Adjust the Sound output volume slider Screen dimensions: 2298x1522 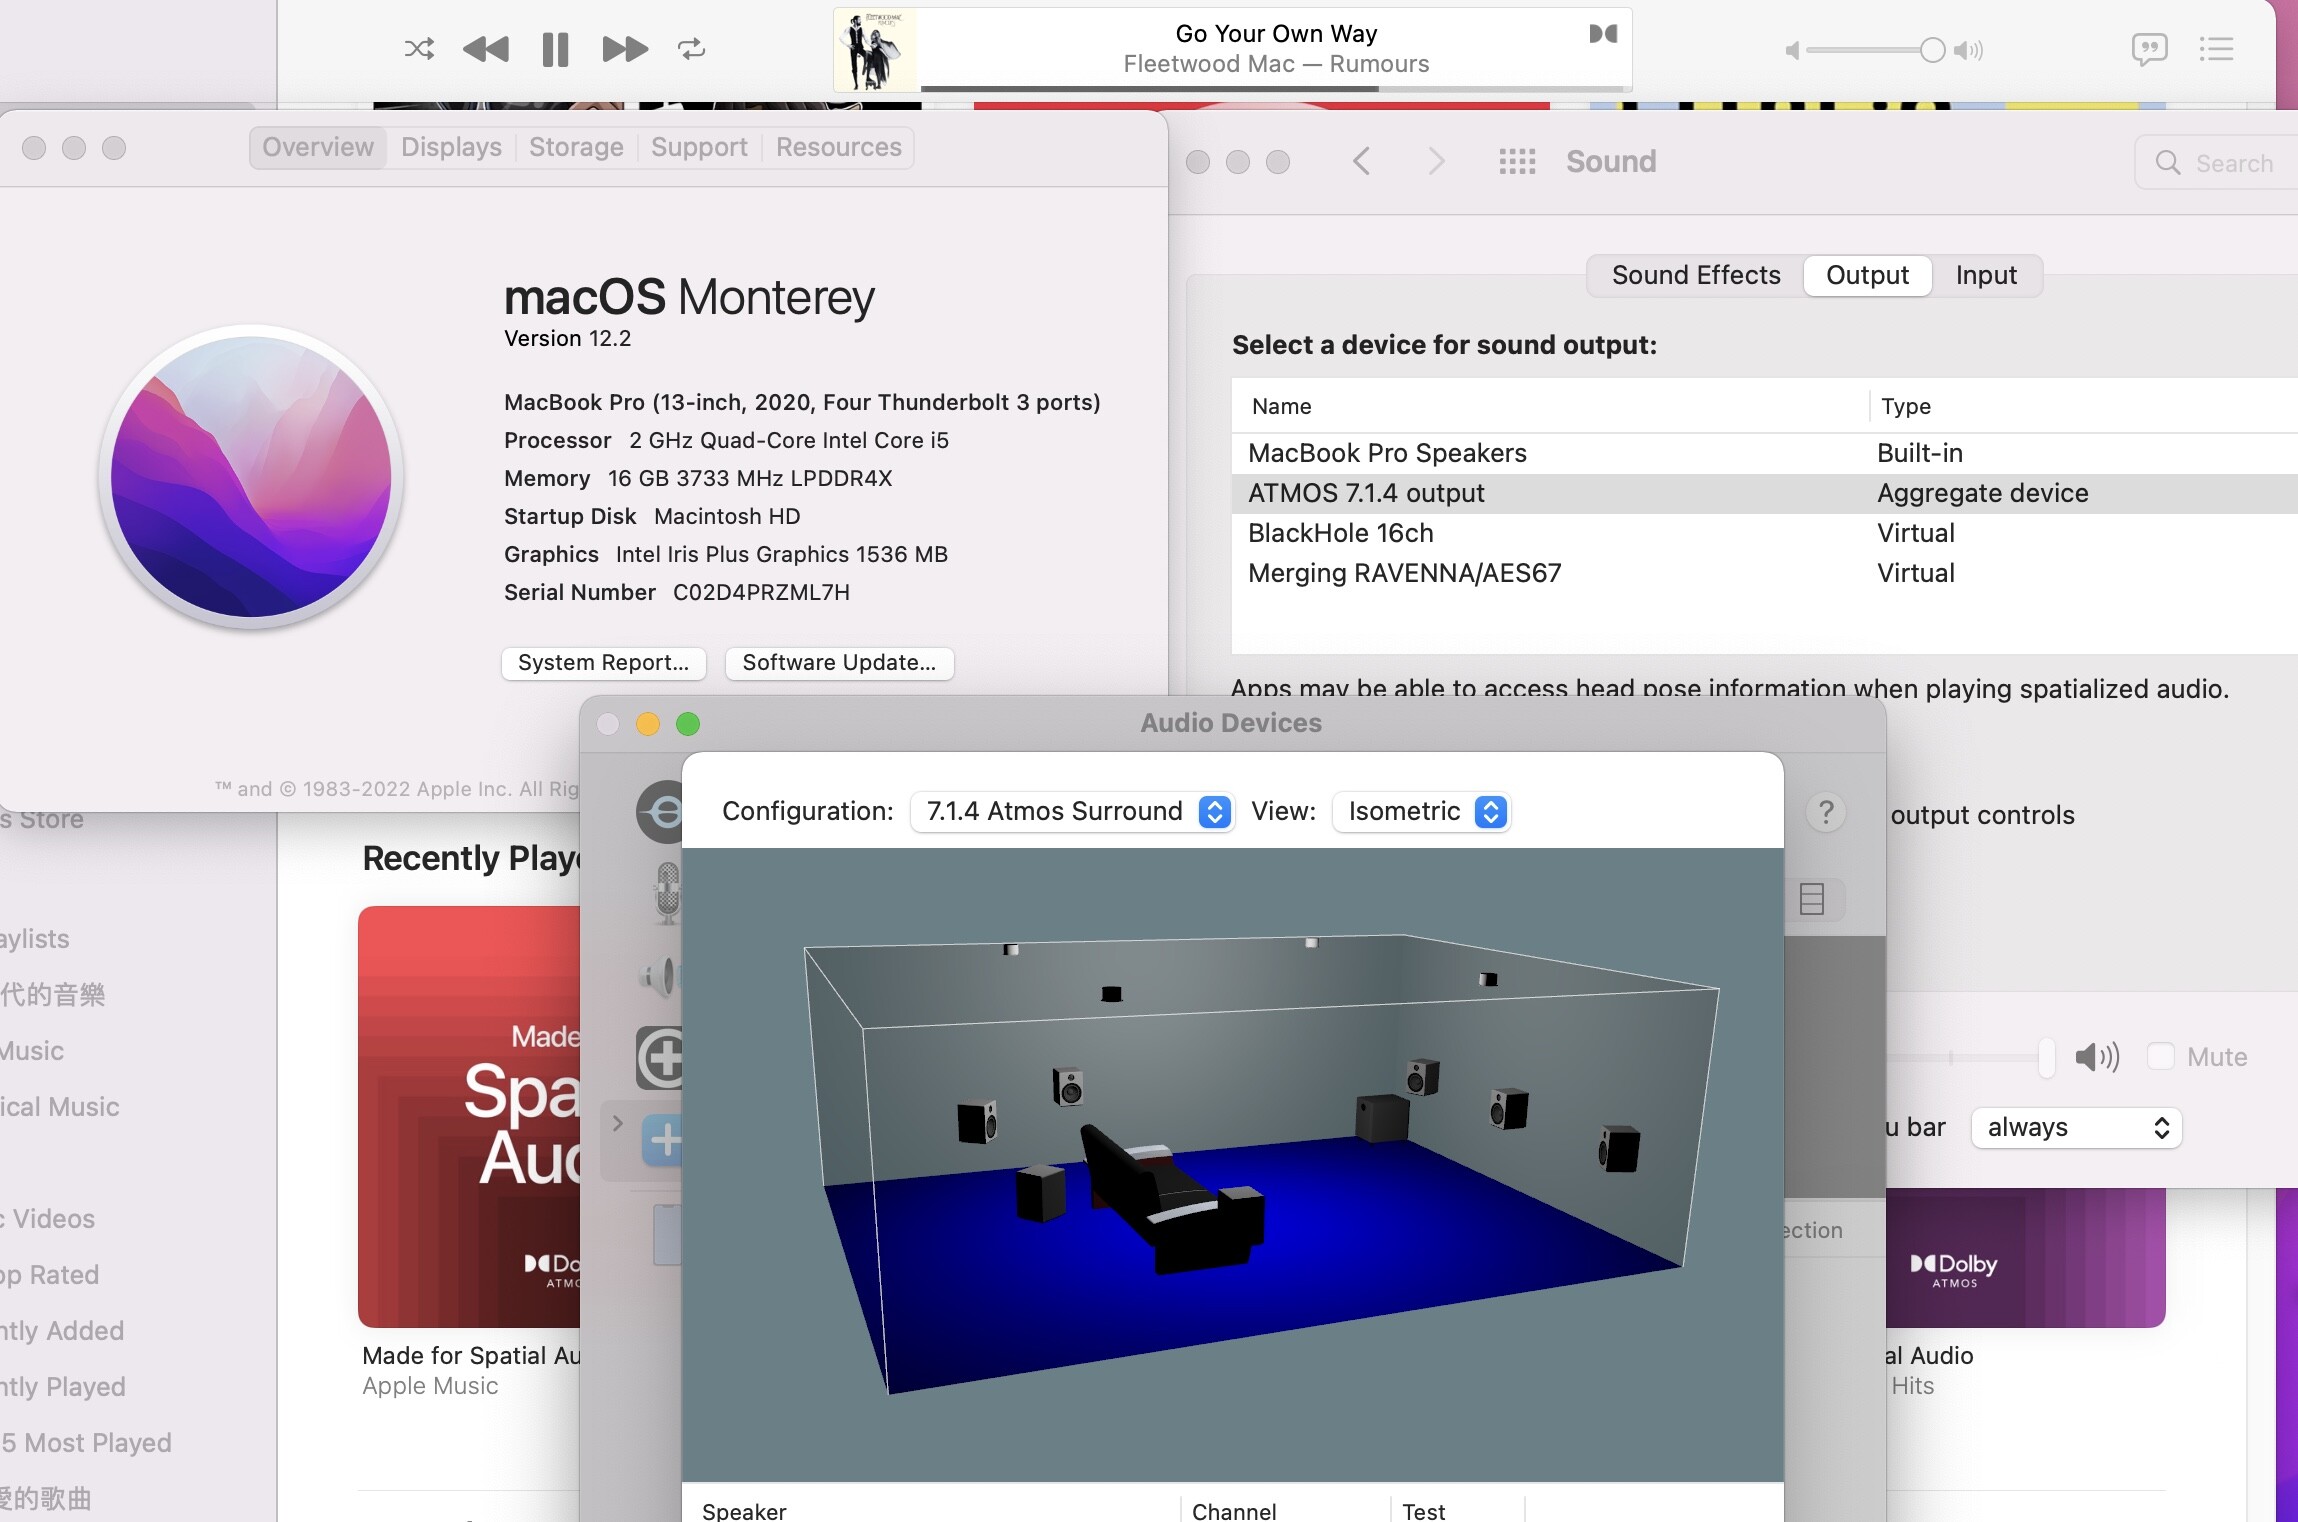click(2046, 1057)
